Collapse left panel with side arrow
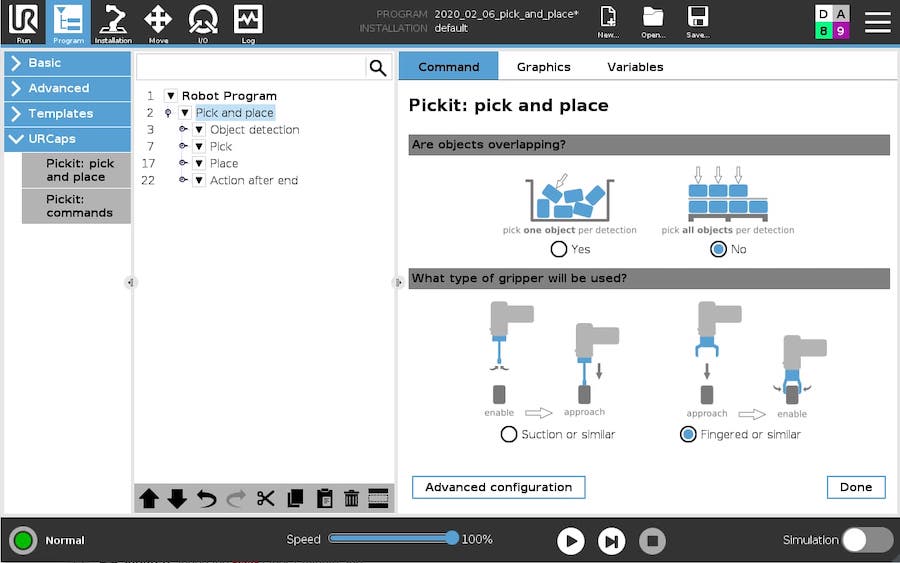 [130, 282]
